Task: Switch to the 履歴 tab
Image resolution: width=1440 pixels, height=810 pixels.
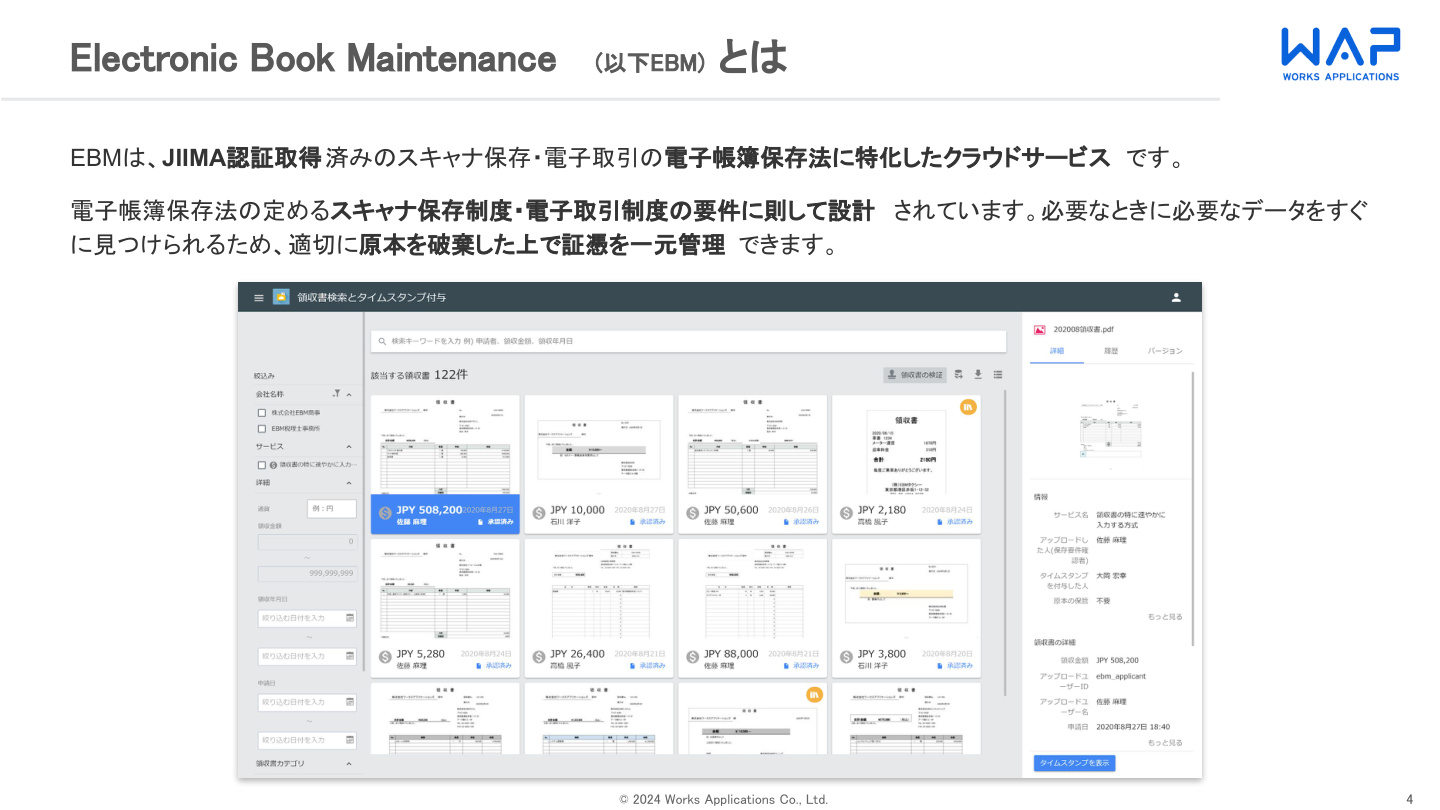Action: click(x=1112, y=350)
